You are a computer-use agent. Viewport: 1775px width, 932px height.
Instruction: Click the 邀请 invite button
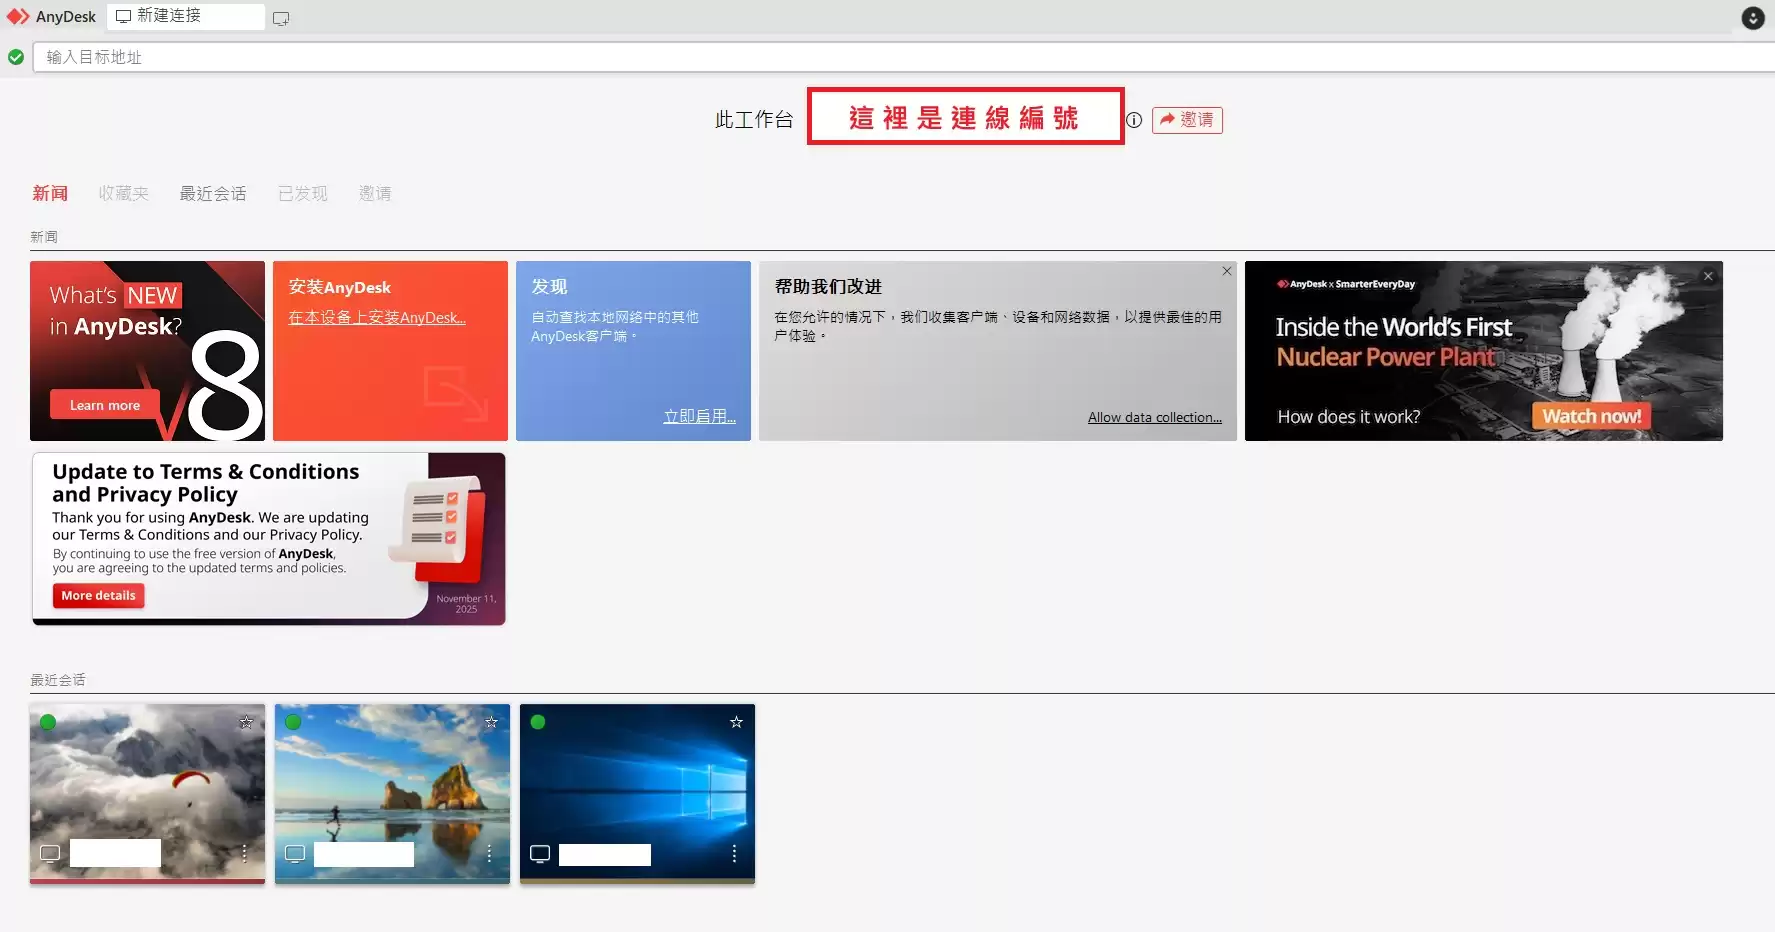tap(1187, 120)
